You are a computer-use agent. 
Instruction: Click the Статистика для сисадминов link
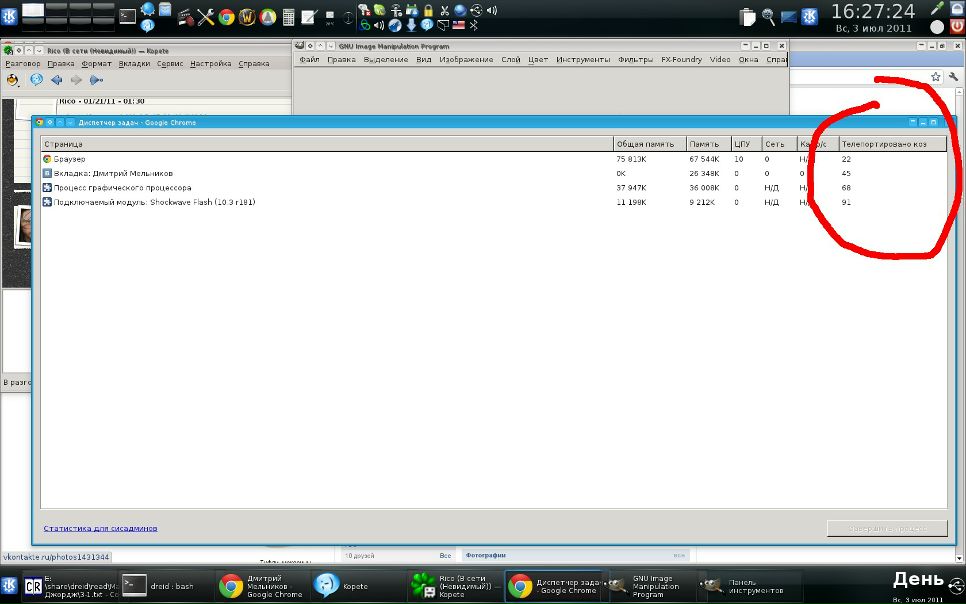(100, 528)
